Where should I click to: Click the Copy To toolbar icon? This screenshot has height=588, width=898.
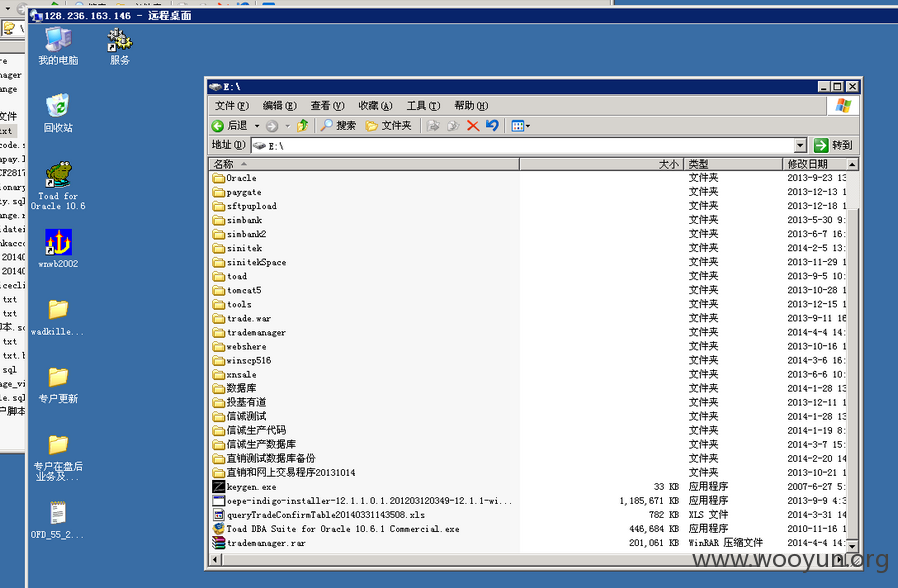click(x=453, y=125)
